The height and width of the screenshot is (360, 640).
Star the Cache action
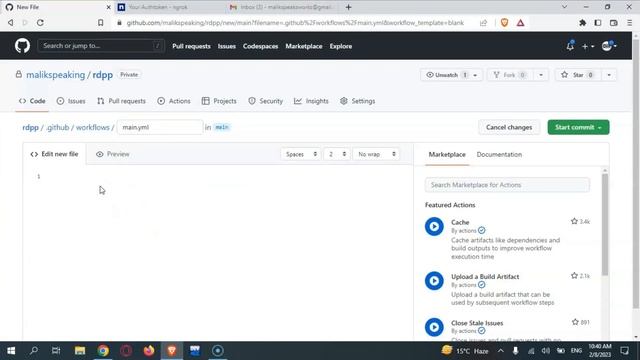click(574, 221)
